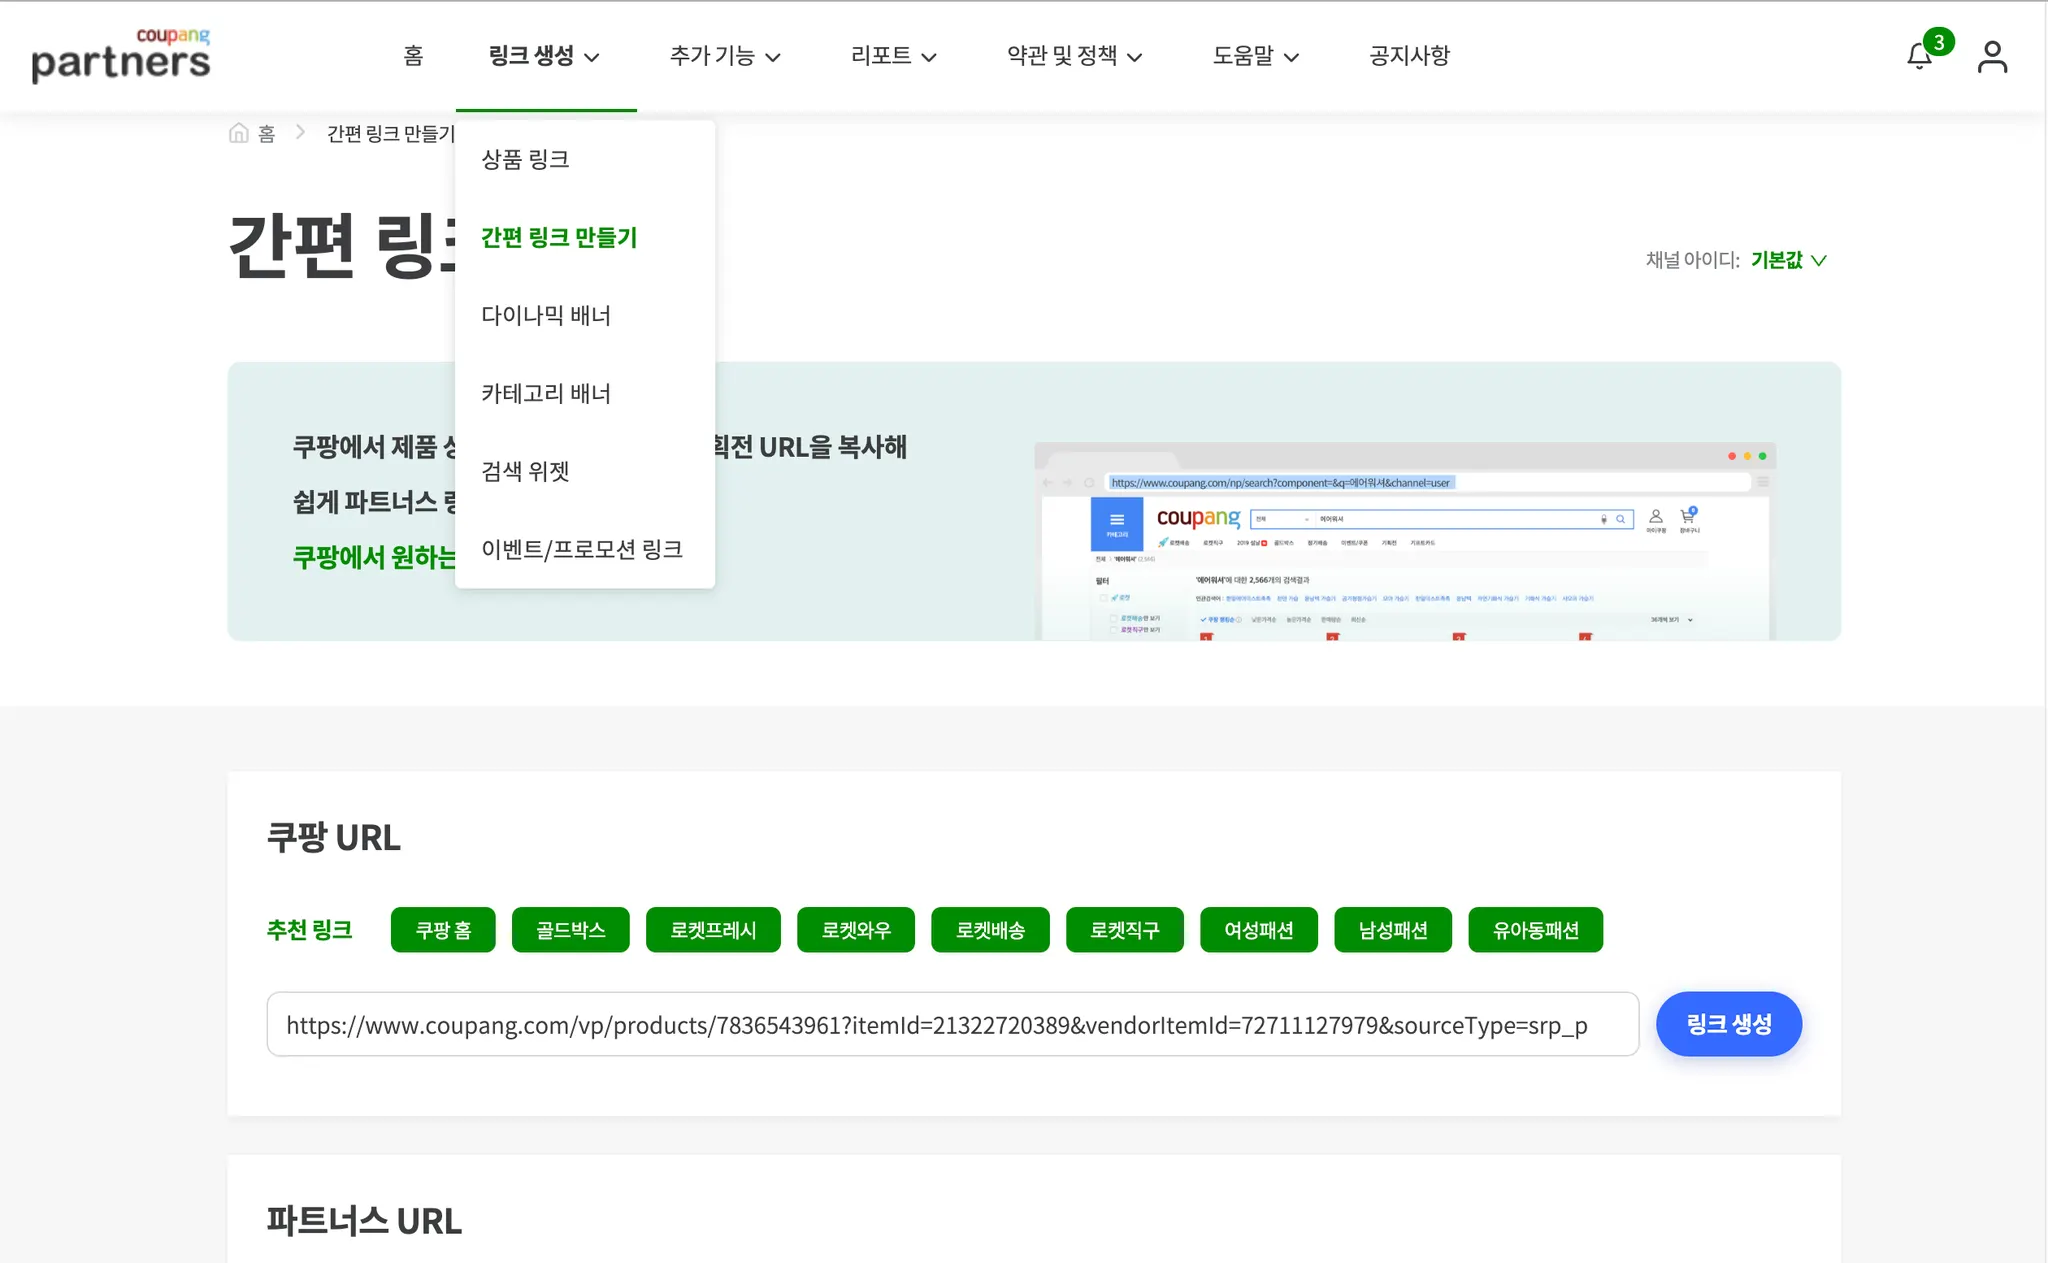Select 카테고리 배너 menu entry
2048x1263 pixels.
546,393
